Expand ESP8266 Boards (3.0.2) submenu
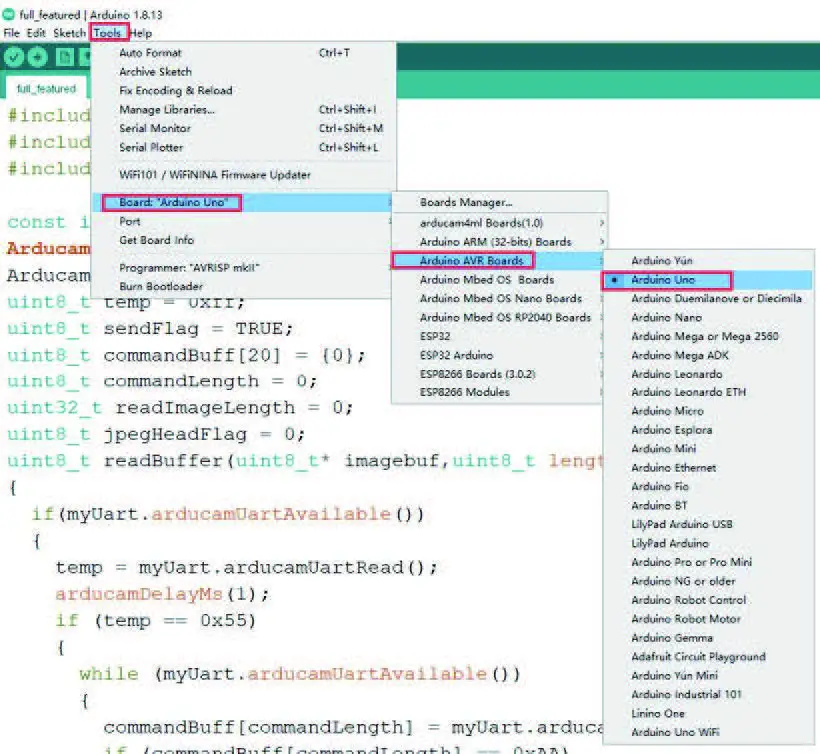The height and width of the screenshot is (754, 820). pyautogui.click(x=499, y=374)
